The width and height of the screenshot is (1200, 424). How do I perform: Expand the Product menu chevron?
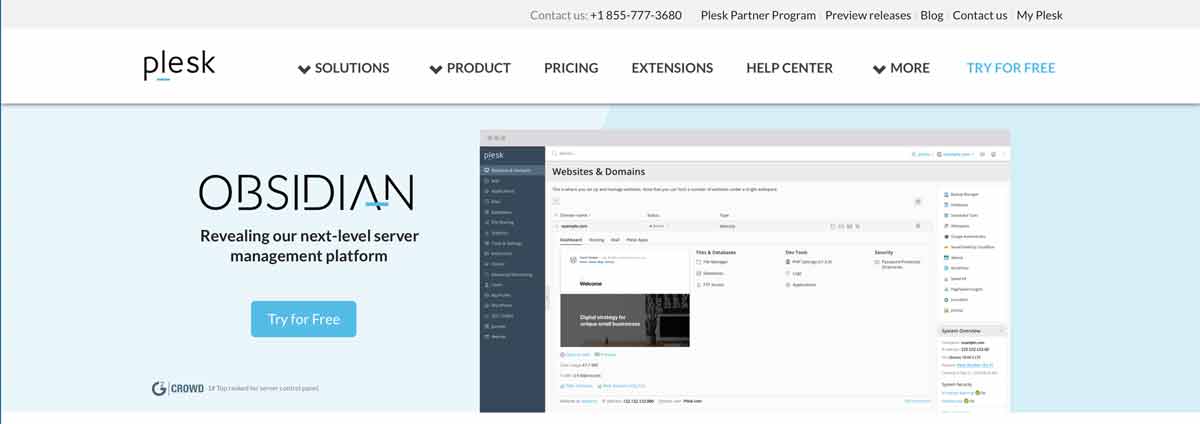(x=436, y=69)
